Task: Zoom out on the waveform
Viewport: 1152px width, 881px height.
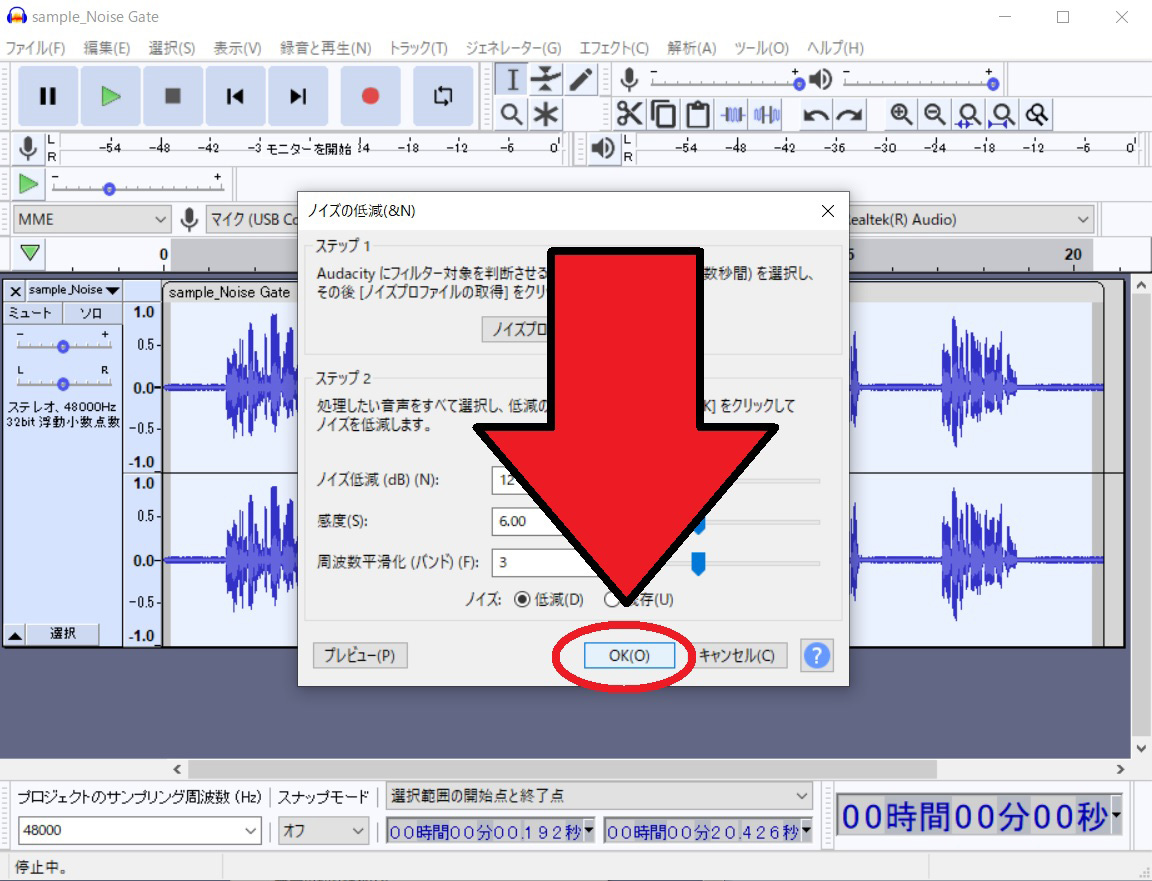Action: [935, 115]
